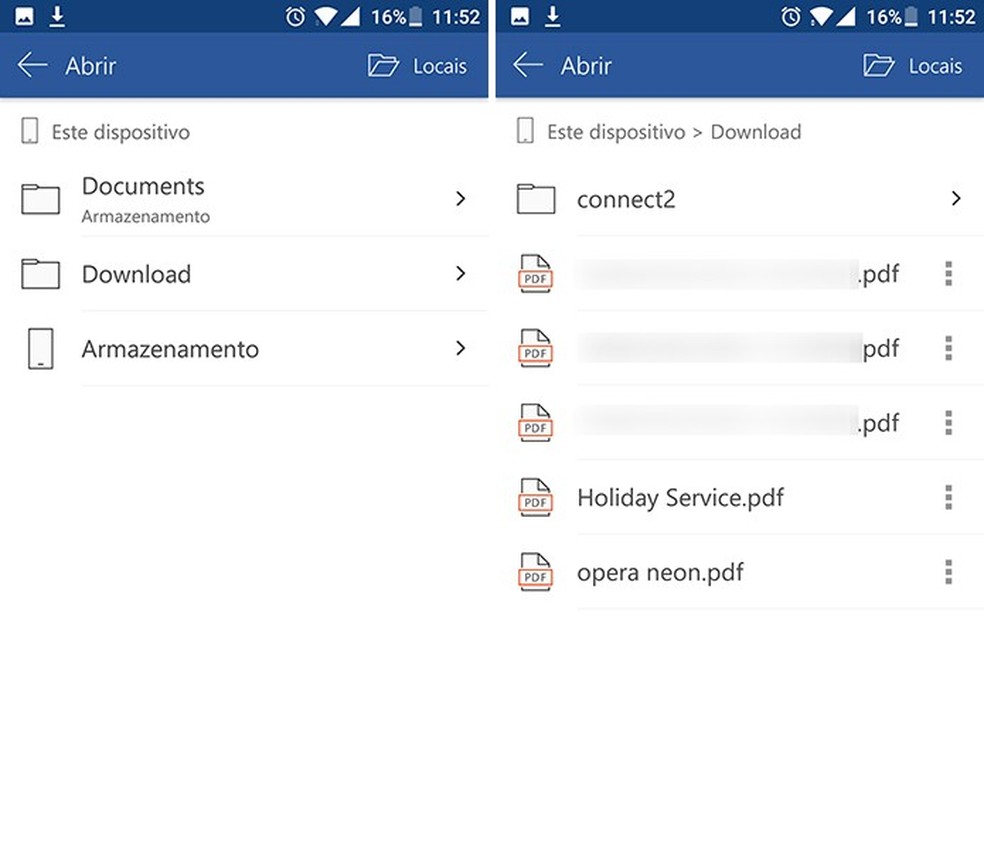Expand the Armazenamento entry with its arrow
The image size is (984, 868).
pos(461,348)
